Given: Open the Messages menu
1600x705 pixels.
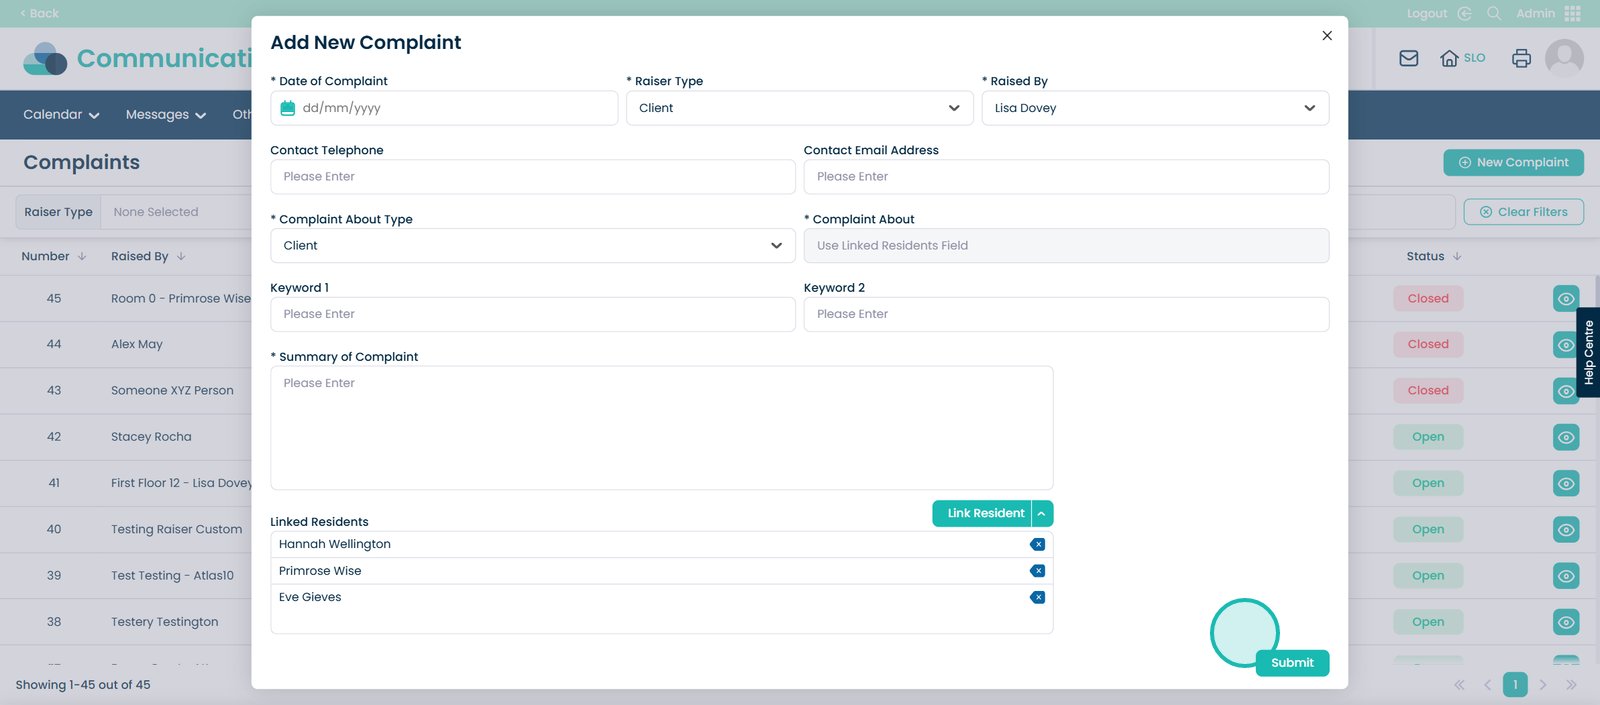Looking at the screenshot, I should 165,115.
